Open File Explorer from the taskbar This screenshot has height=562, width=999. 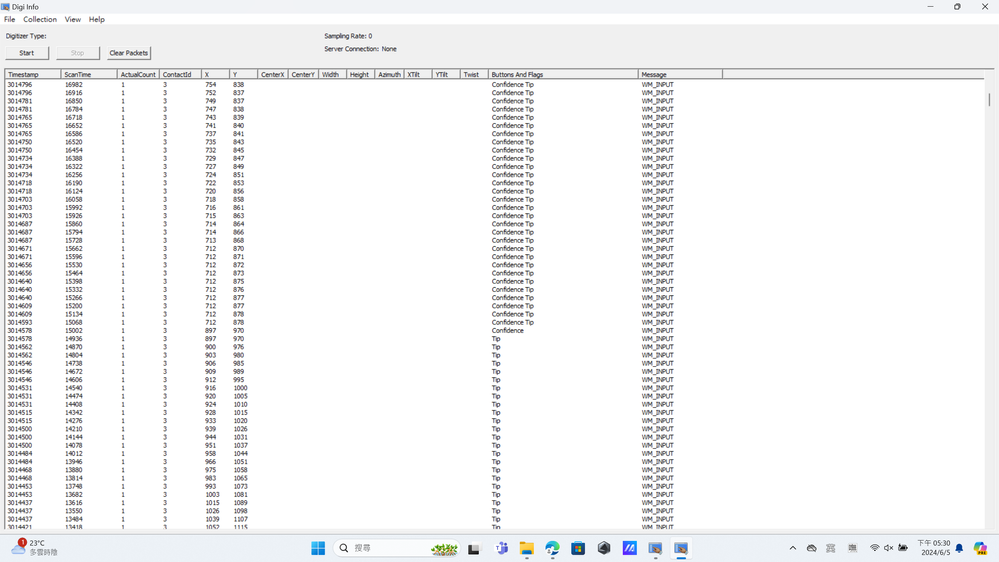tap(527, 548)
